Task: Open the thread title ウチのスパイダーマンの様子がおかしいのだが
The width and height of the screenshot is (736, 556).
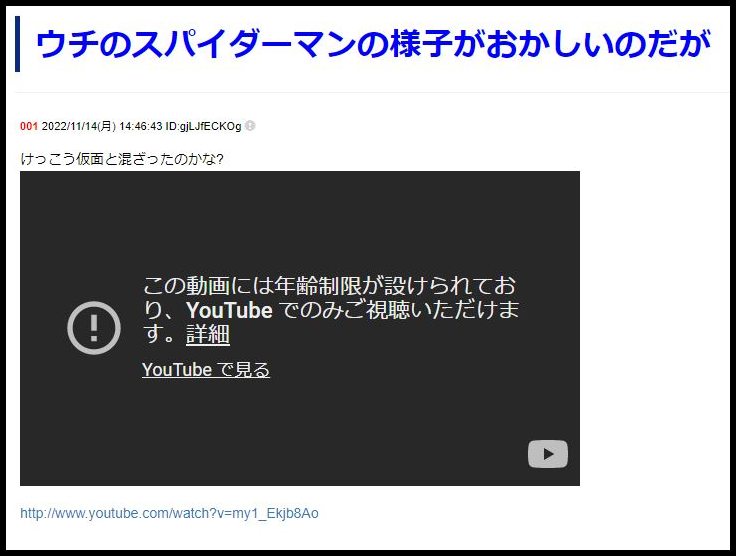Action: [x=373, y=44]
